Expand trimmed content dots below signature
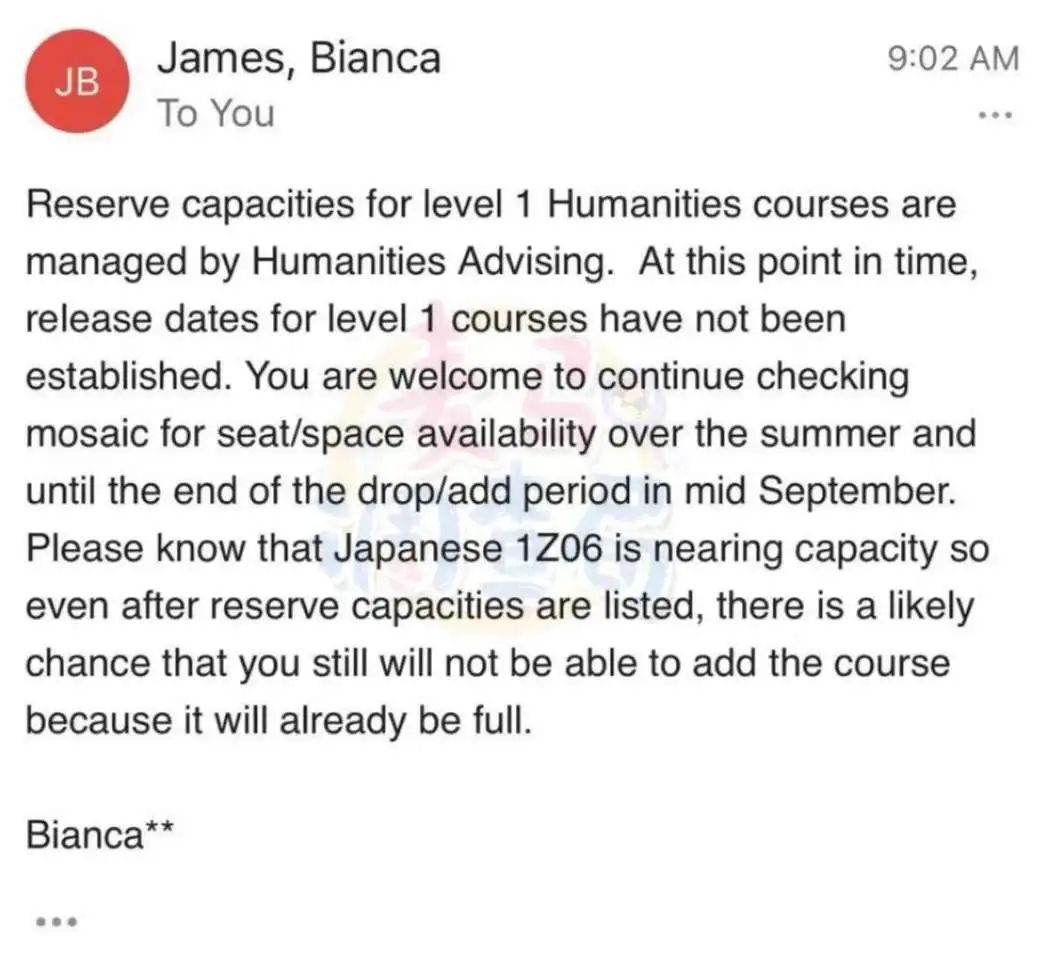The image size is (1063, 959). (x=56, y=922)
